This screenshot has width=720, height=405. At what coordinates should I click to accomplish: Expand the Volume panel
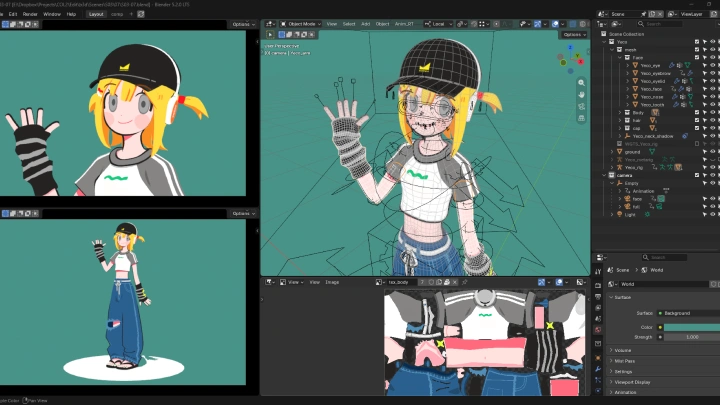[611, 350]
